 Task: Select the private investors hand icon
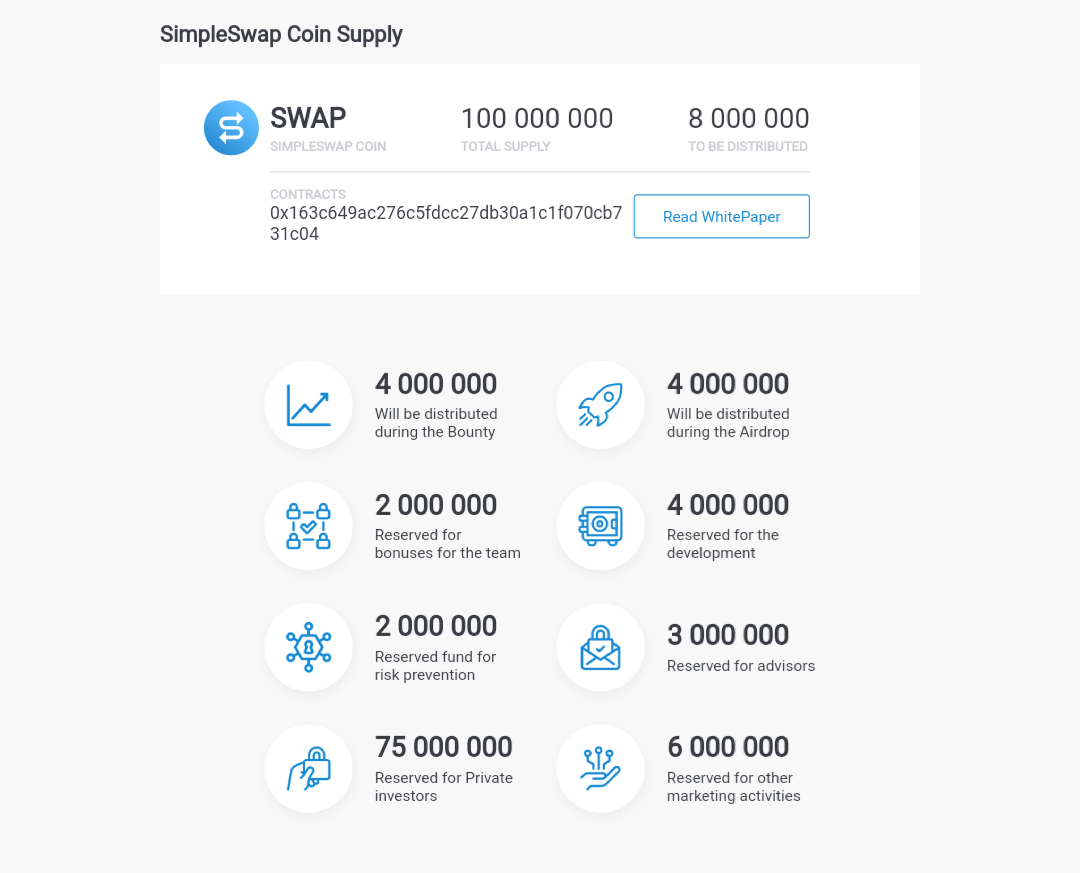click(x=309, y=768)
